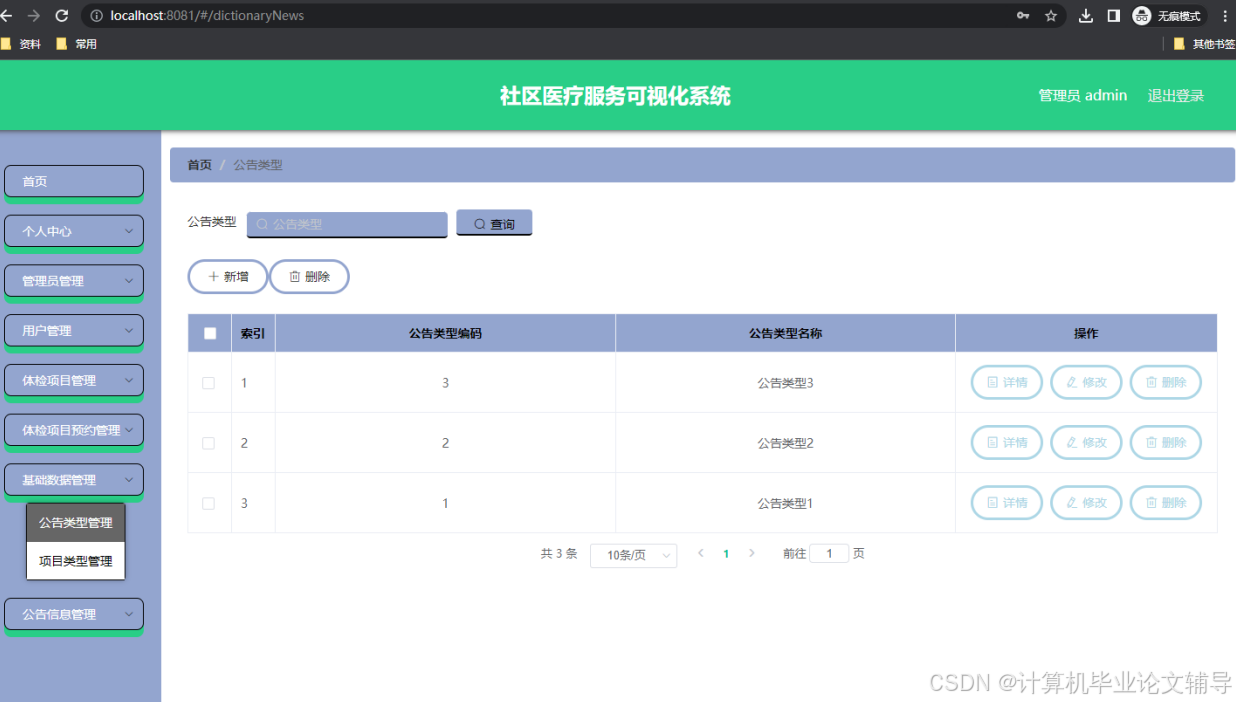1236x702 pixels.
Task: Click the browser downloads icon
Action: (x=1085, y=15)
